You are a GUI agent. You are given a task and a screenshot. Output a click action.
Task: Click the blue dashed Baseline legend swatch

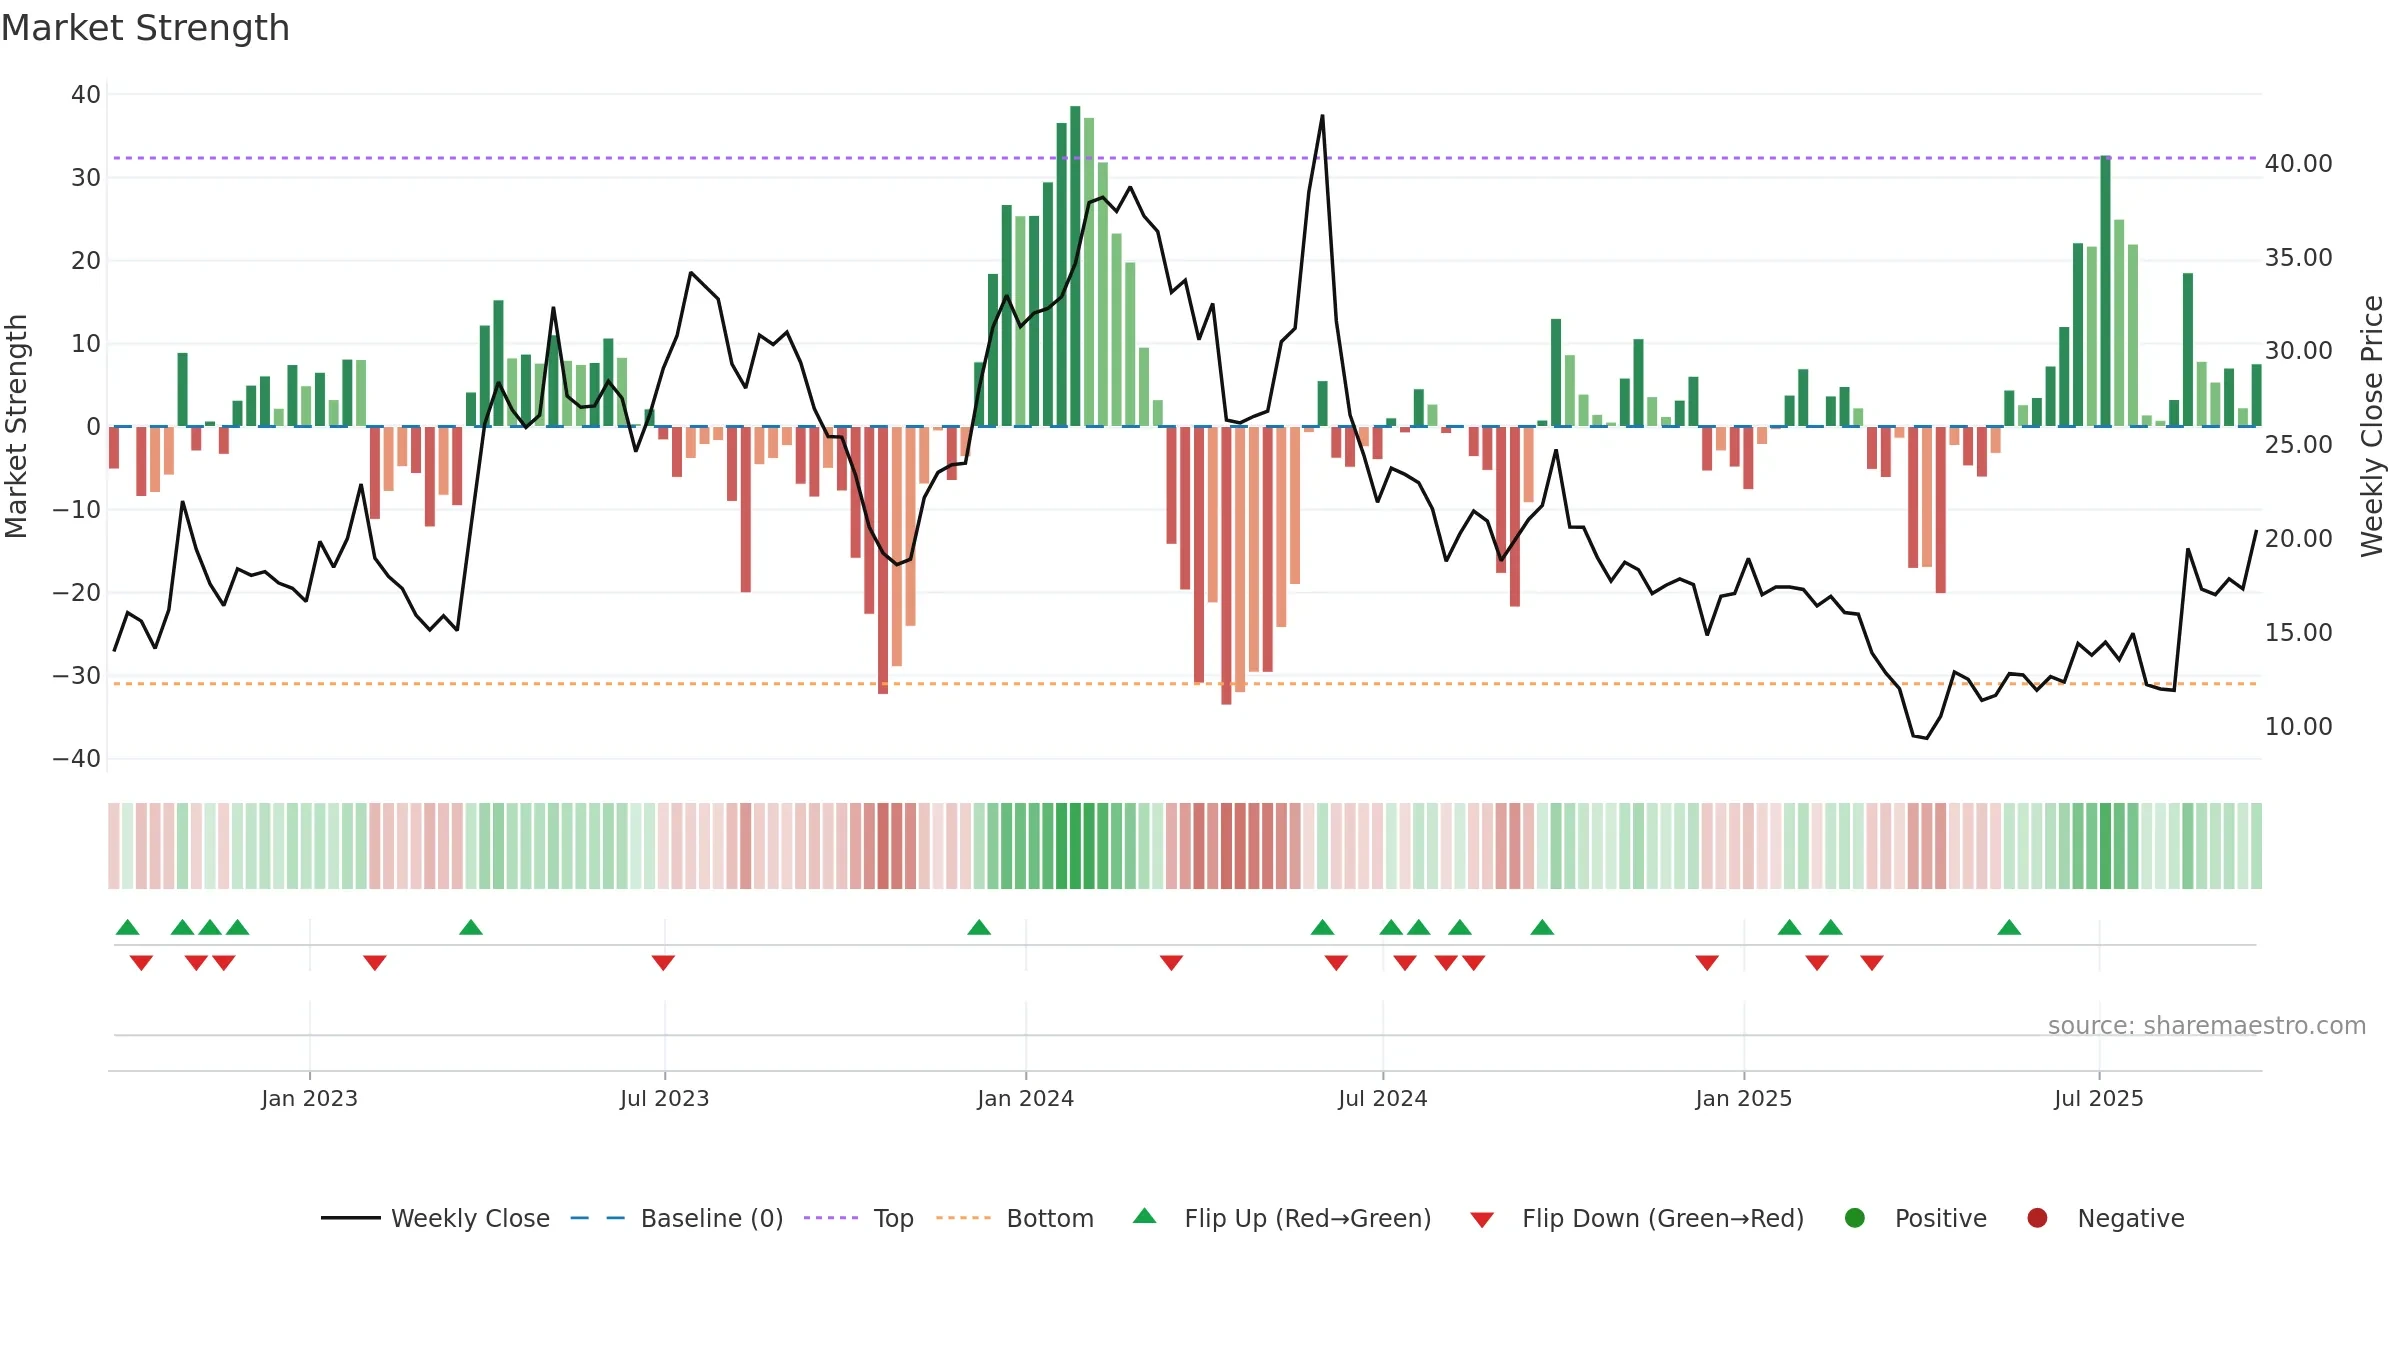tap(598, 1218)
